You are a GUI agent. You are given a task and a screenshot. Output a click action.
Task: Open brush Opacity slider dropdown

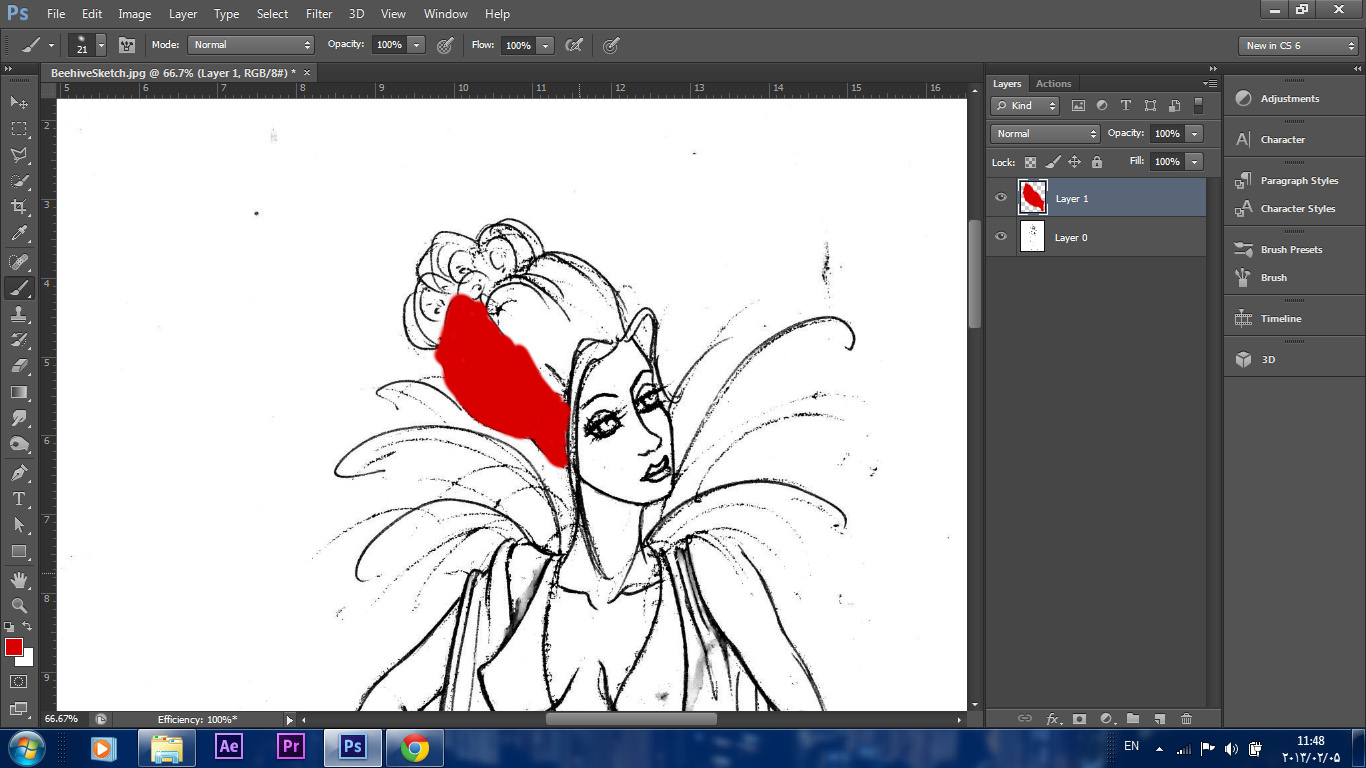[x=417, y=45]
